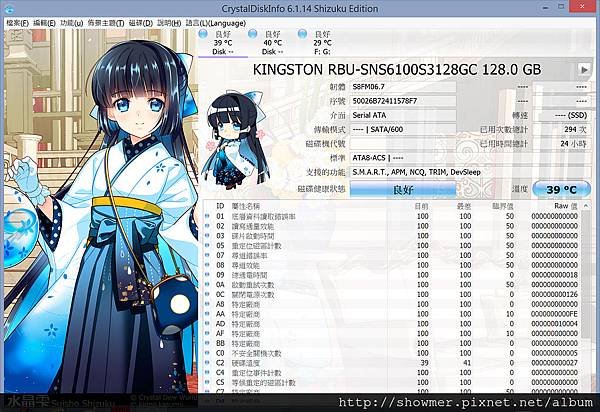Viewport: 600px width, 412px height.
Task: Open the 編輯(E) menu
Action: 44,23
